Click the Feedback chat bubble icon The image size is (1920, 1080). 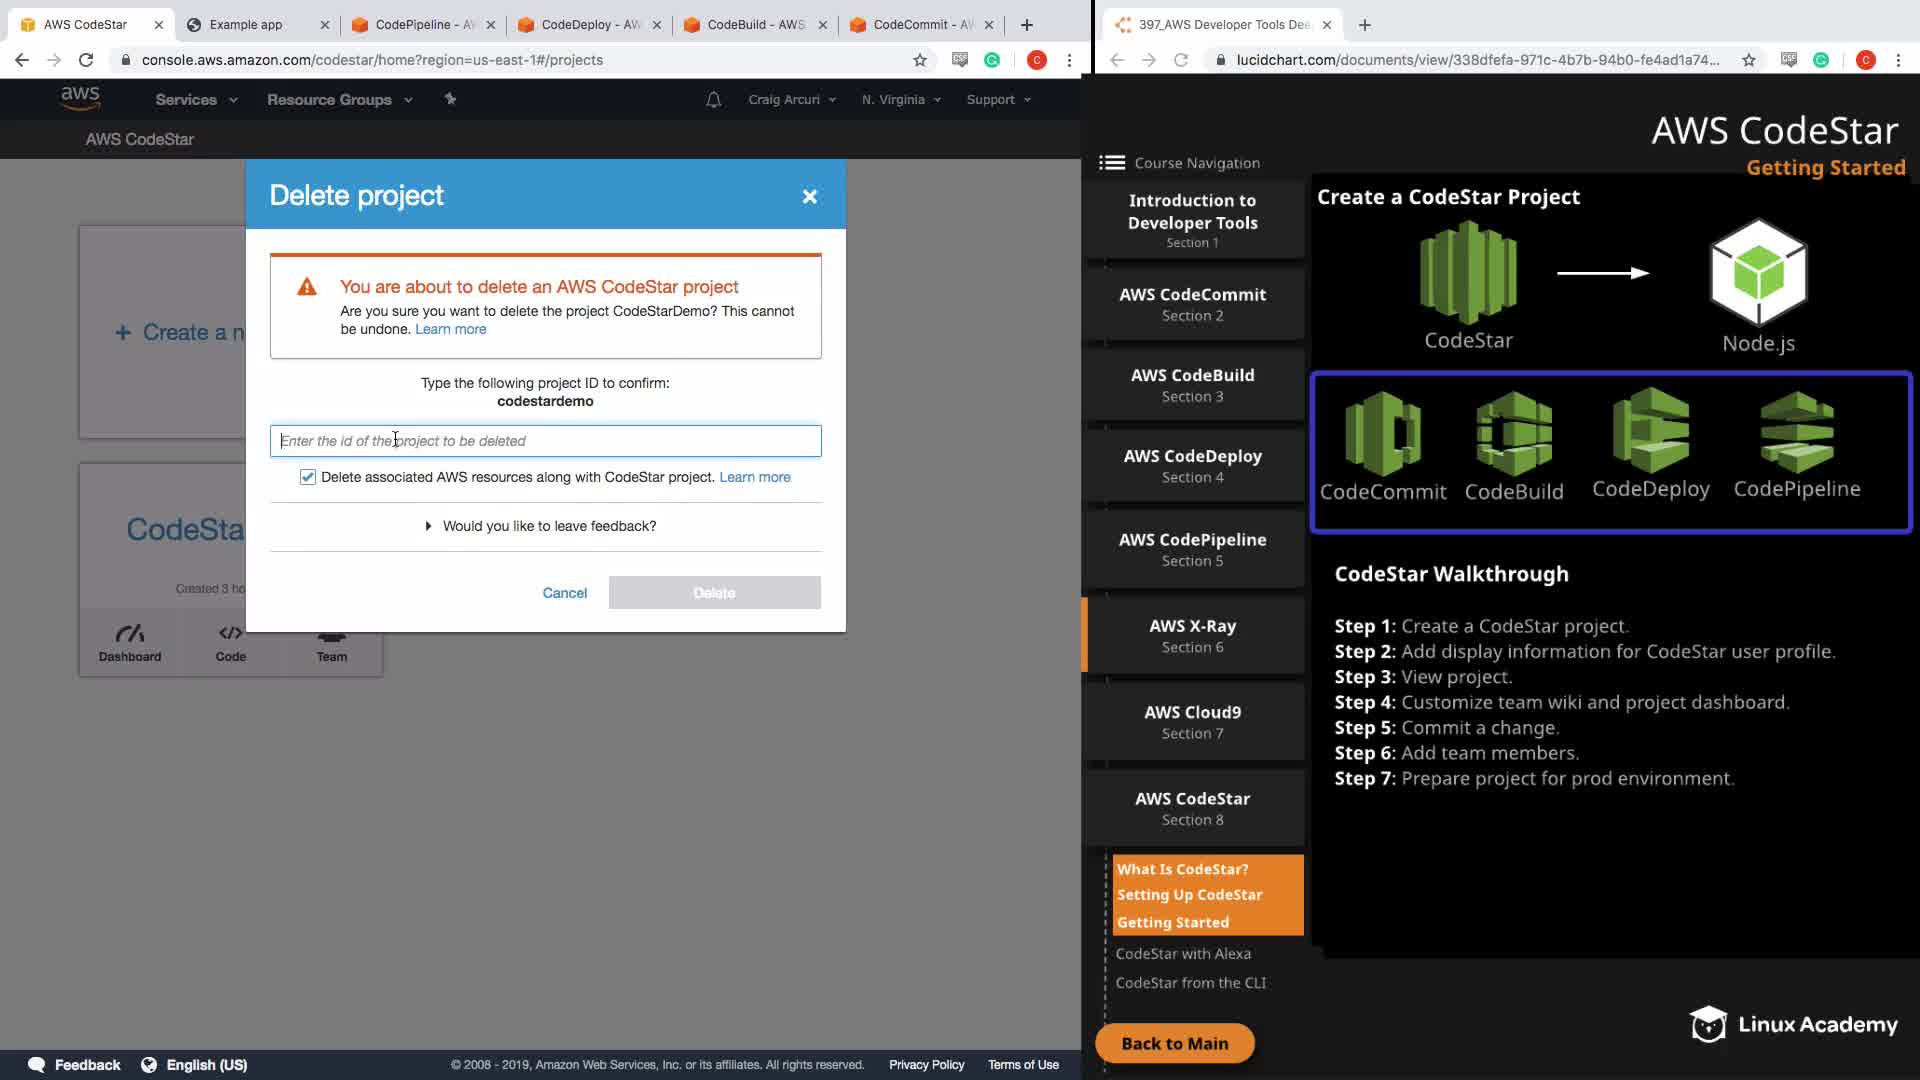37,1064
